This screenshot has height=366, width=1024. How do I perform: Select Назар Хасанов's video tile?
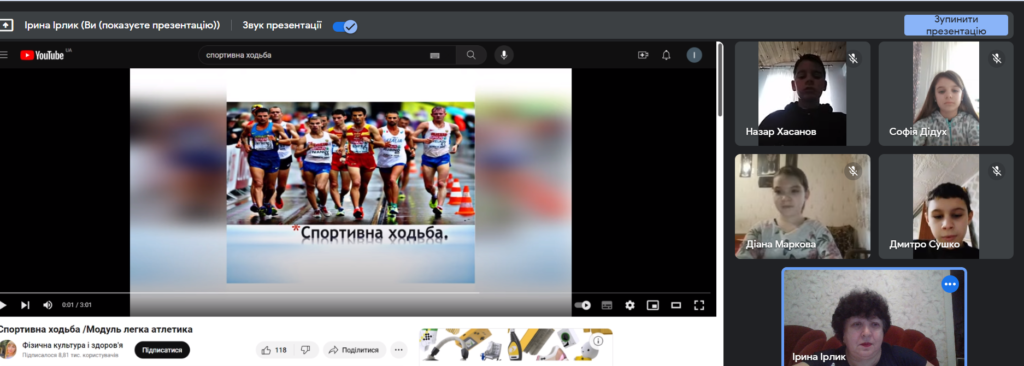802,93
